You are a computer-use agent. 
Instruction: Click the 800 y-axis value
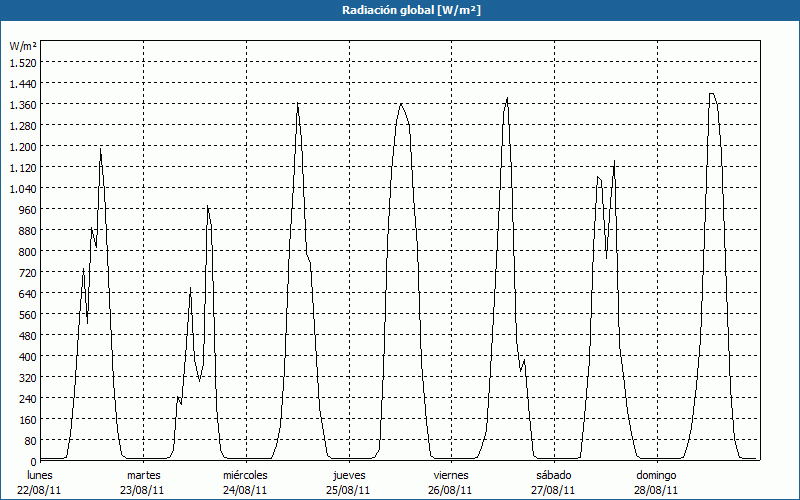point(28,251)
